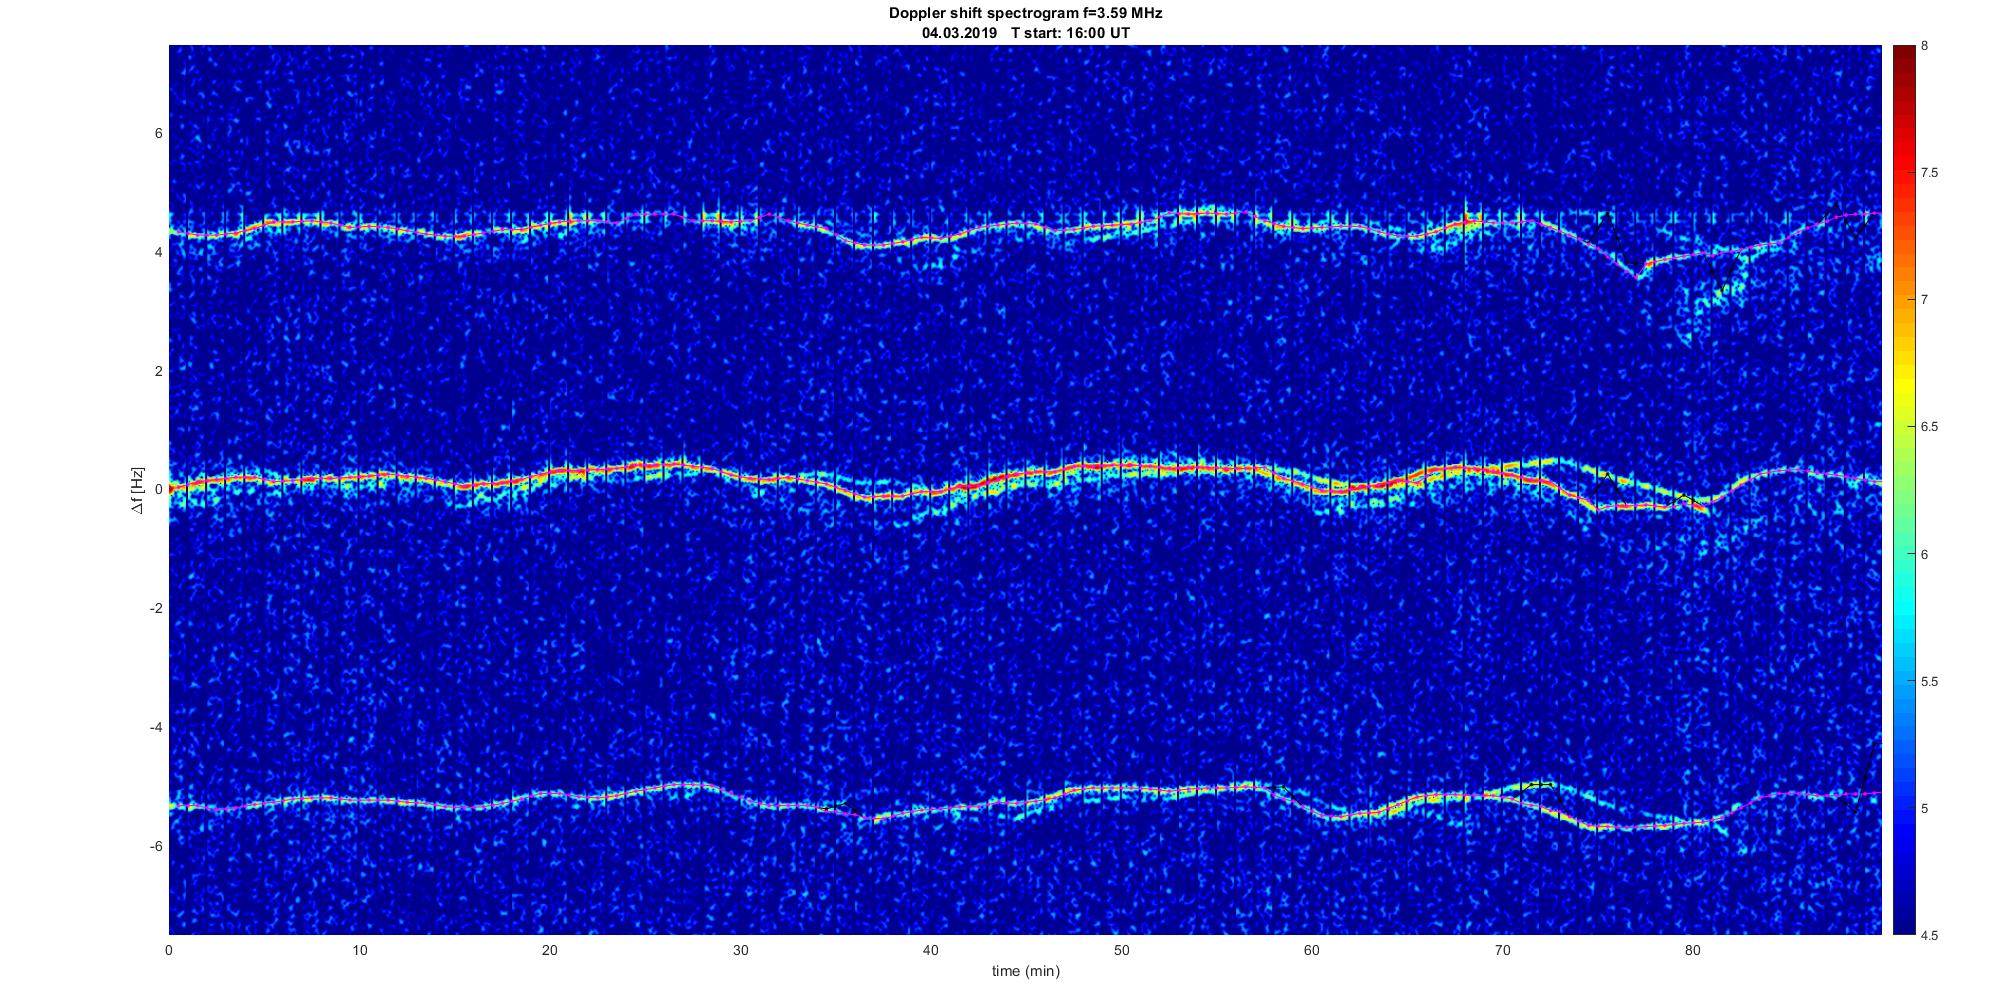This screenshot has width=2000, height=1003.
Task: Click the x-axis tick label '10'
Action: 359,950
